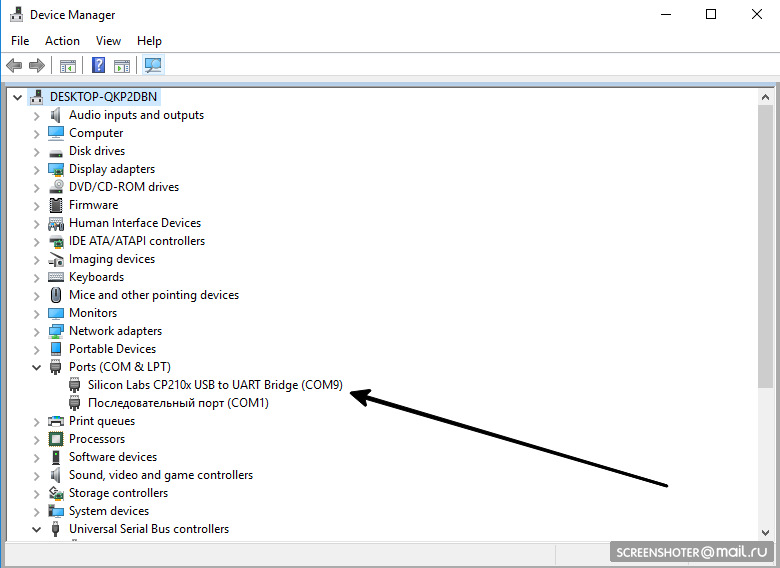Viewport: 780px width, 568px height.
Task: Select Последовательный порт (COM1) device
Action: point(178,403)
